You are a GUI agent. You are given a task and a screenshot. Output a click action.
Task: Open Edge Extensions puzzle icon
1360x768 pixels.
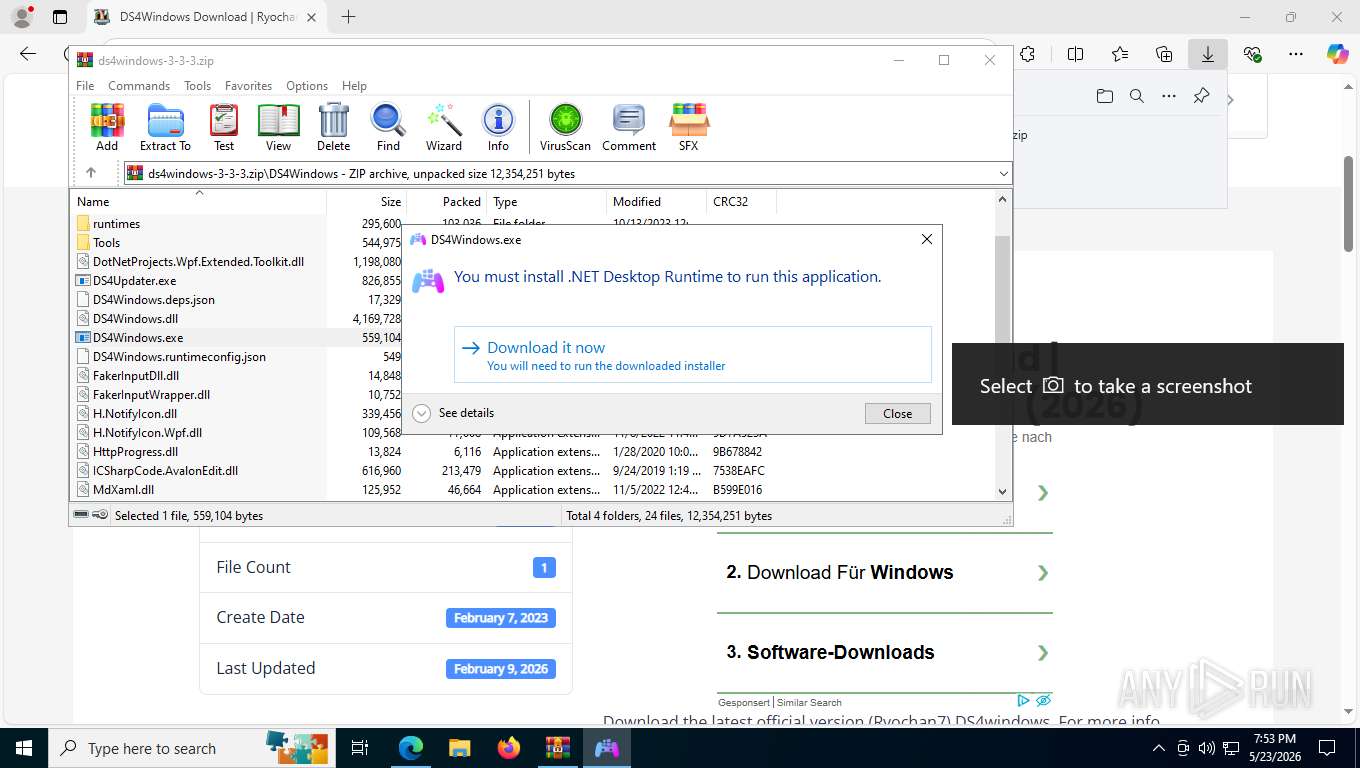coord(1027,54)
